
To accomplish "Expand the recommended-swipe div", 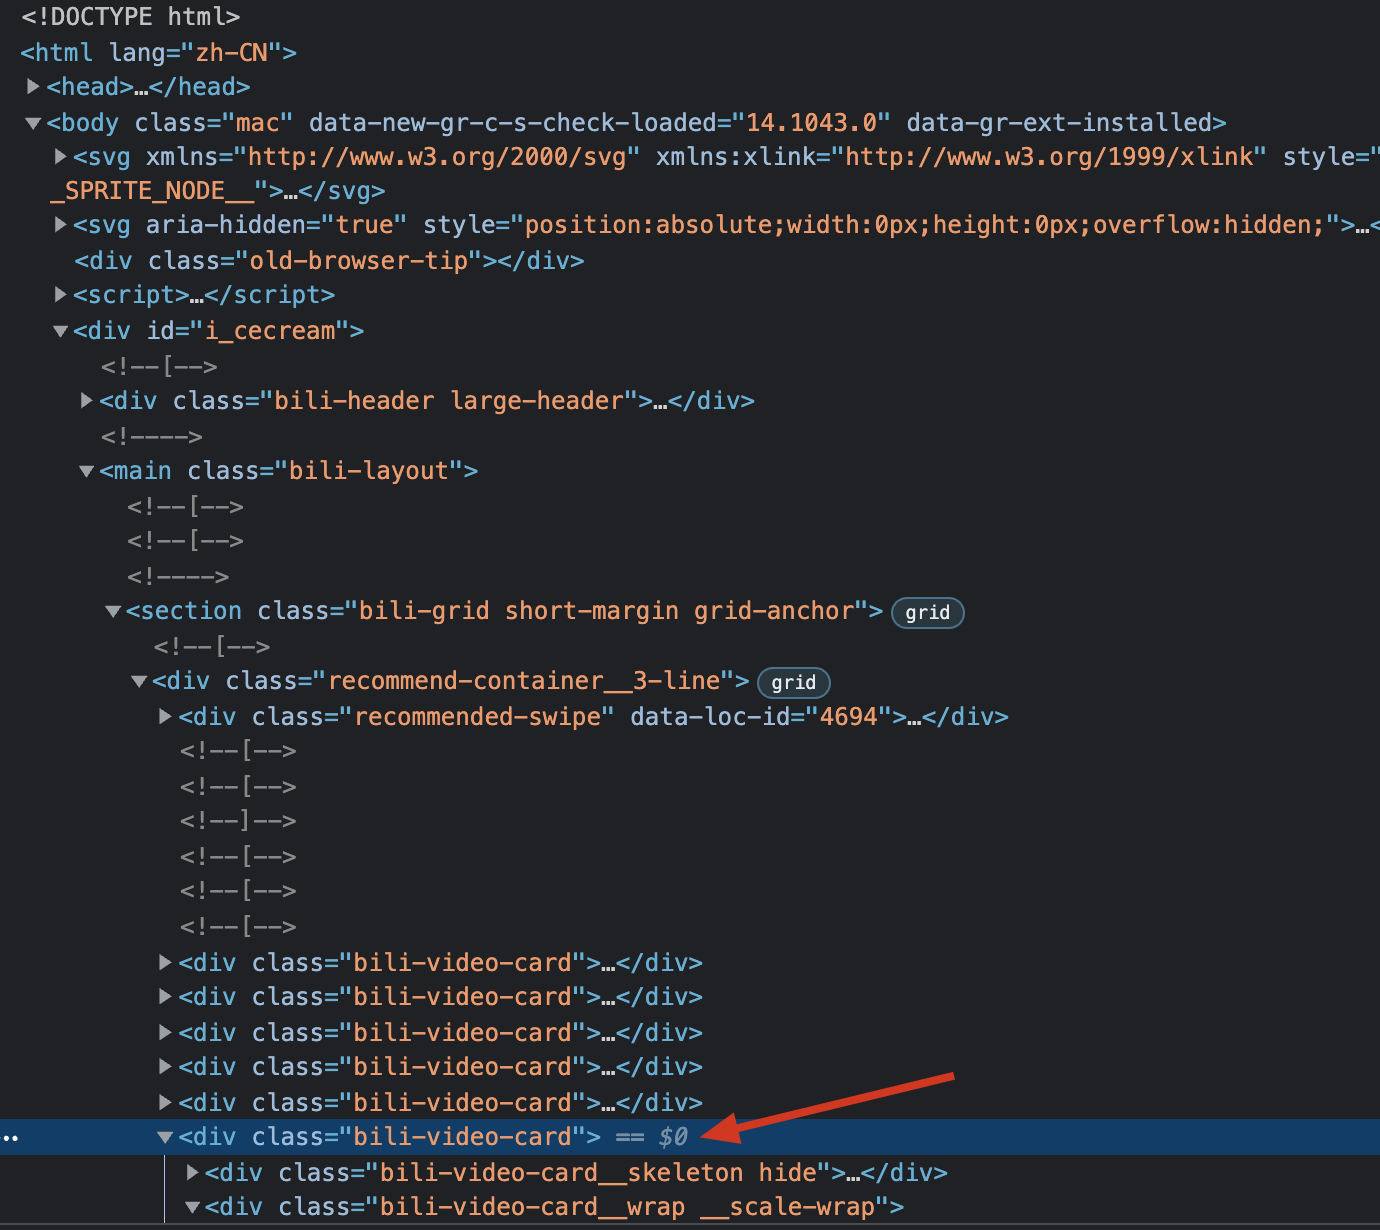I will click(x=165, y=717).
